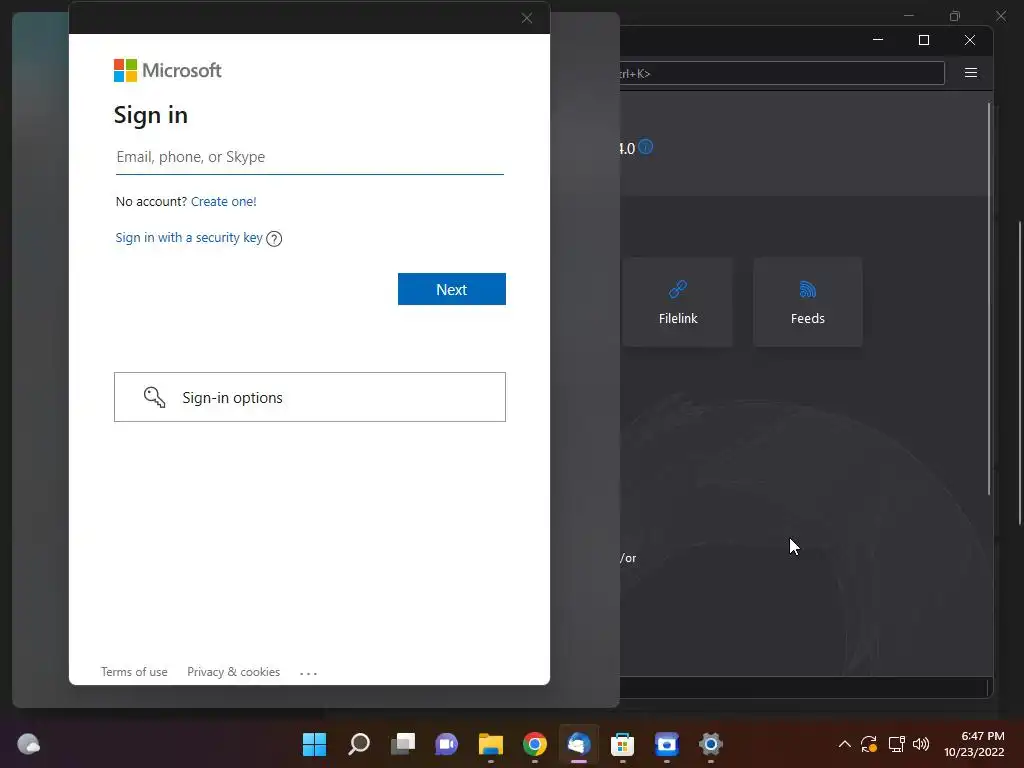Click the Microsoft logo
1024x768 pixels.
pyautogui.click(x=168, y=71)
